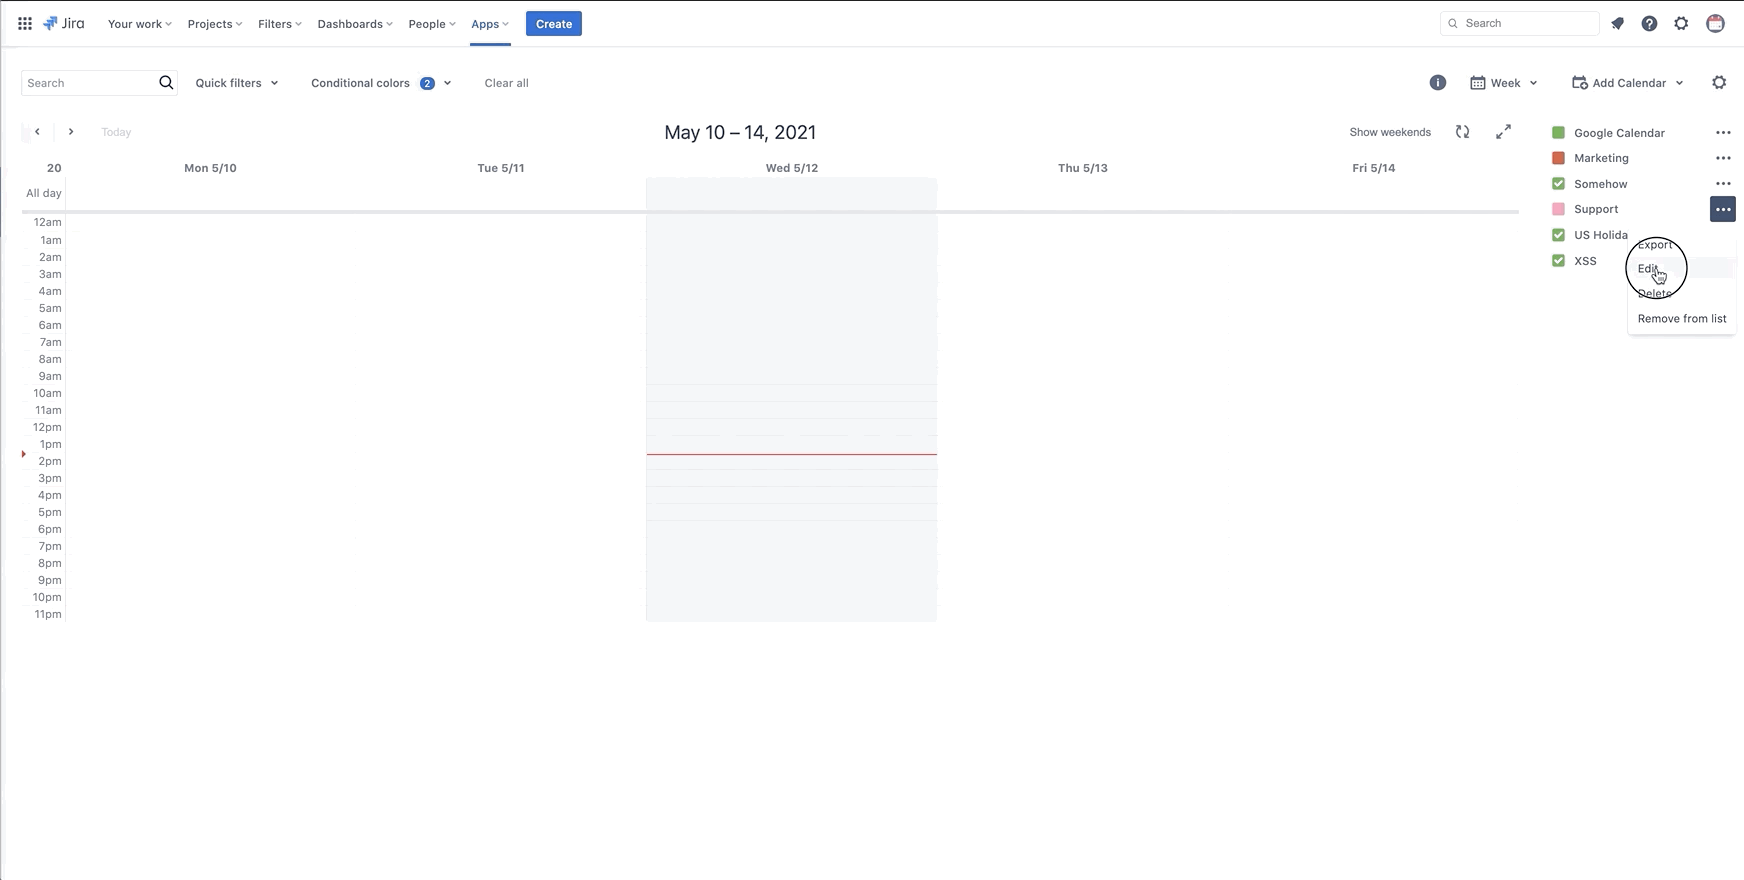Uncheck the Somehow calendar checkbox

[x=1558, y=184]
